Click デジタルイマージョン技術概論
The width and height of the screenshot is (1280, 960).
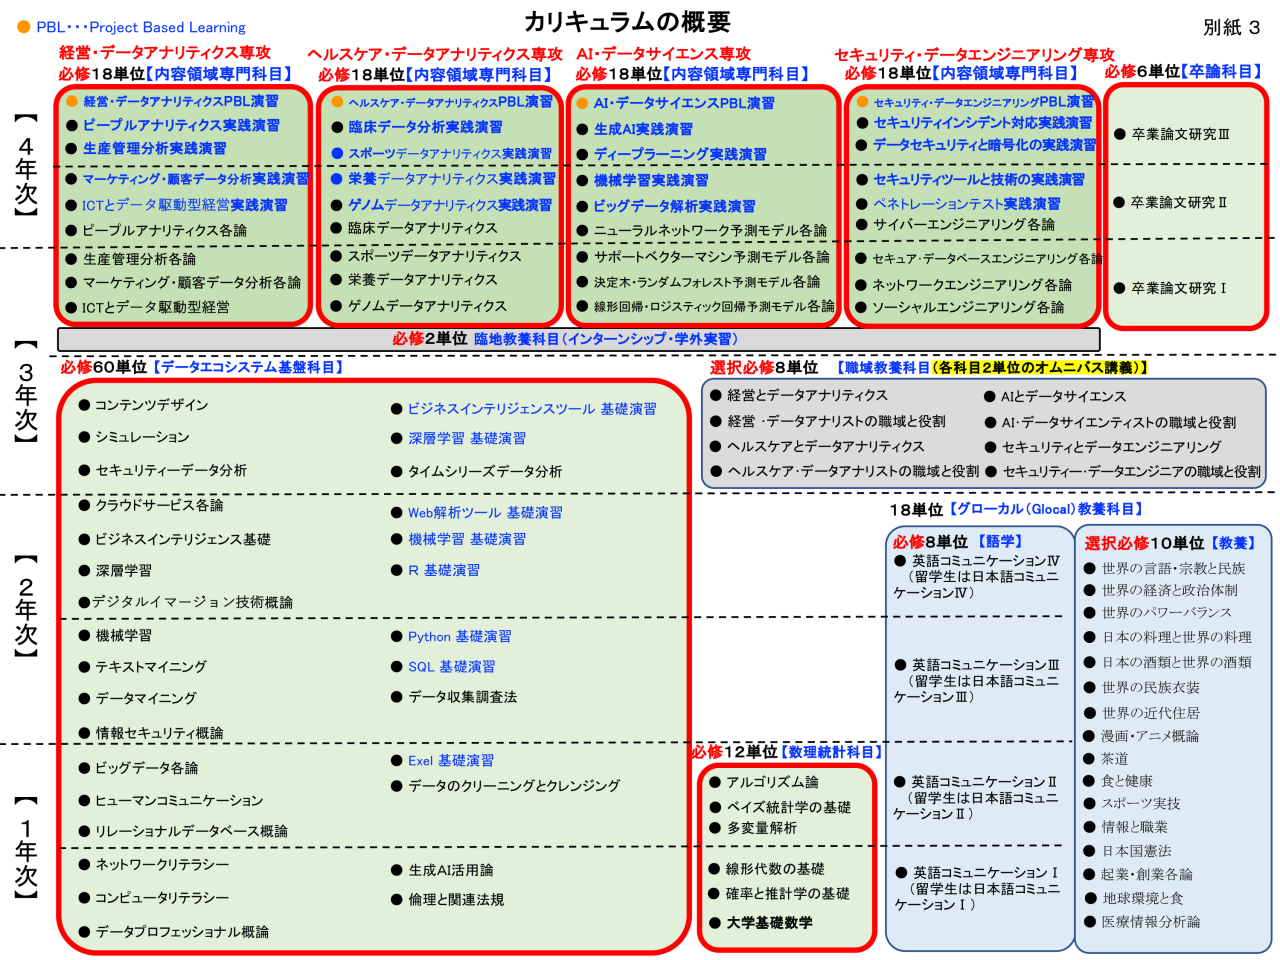(x=192, y=602)
